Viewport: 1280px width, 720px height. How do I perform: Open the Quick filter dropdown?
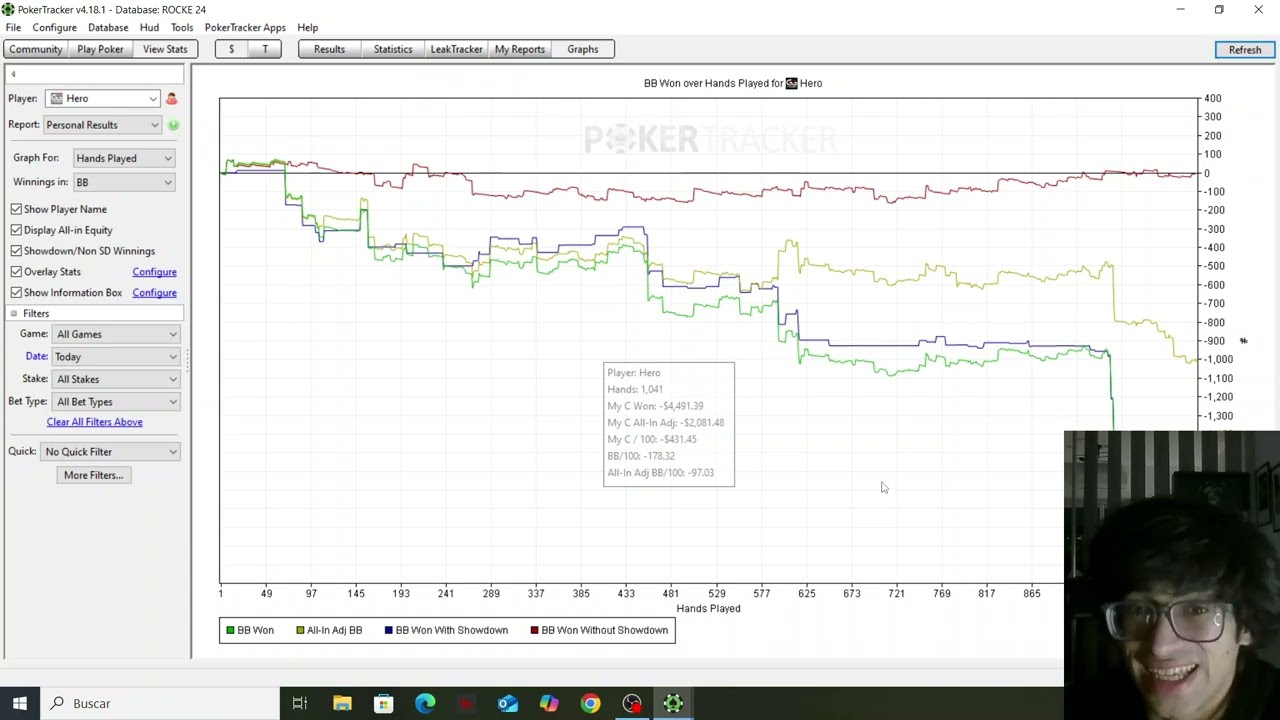[x=111, y=452]
